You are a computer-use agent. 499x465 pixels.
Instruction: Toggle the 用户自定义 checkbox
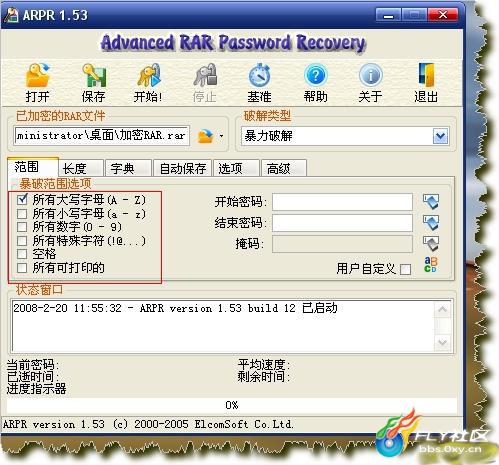pos(405,269)
